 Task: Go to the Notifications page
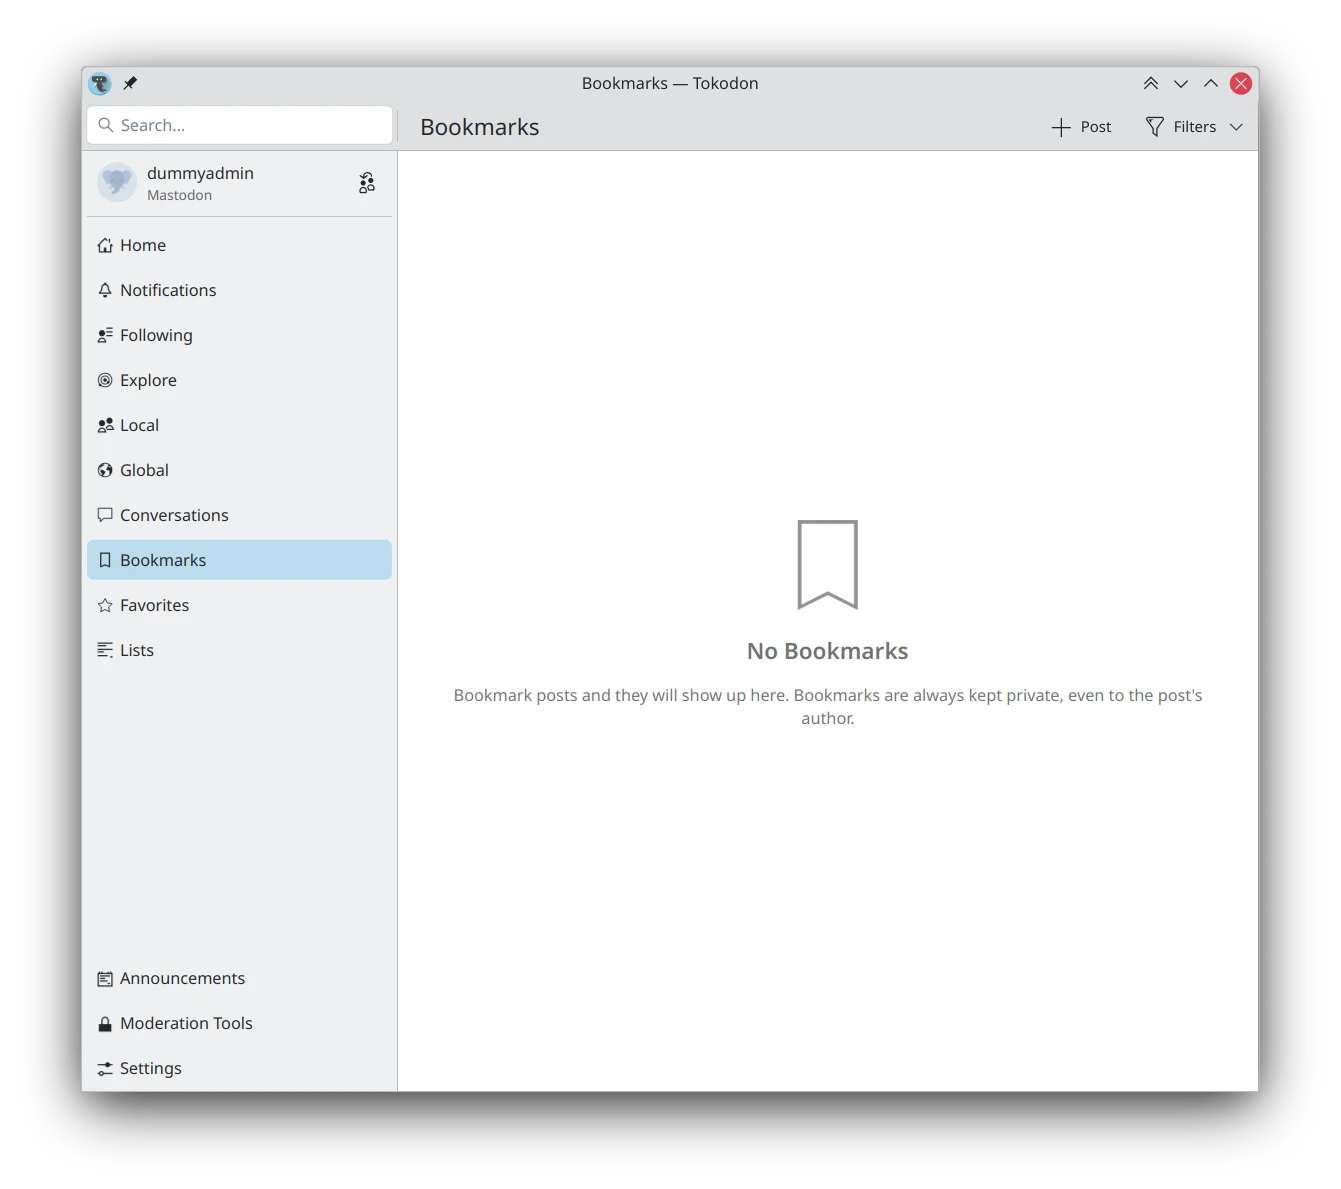[240, 291]
